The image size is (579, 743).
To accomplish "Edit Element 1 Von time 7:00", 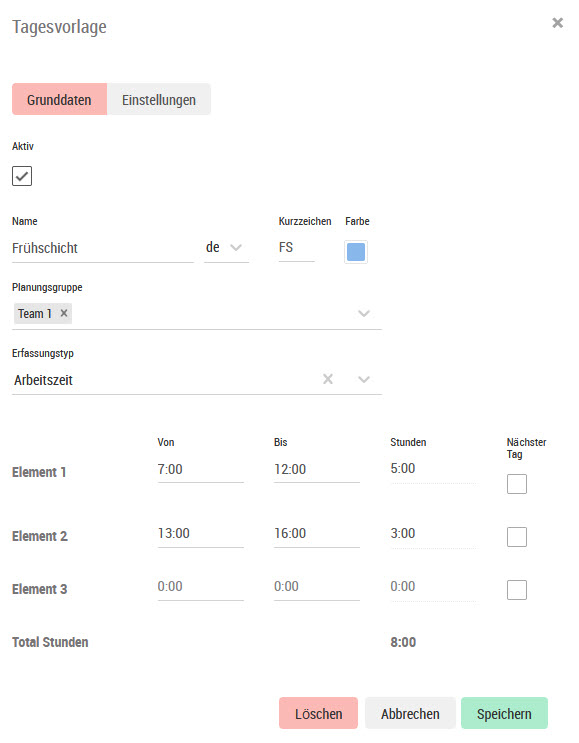I will [200, 470].
